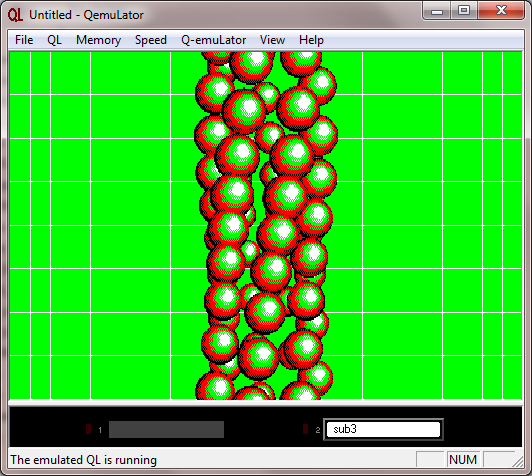Open the Help menu
Viewport: 532px width, 476px height.
point(311,40)
